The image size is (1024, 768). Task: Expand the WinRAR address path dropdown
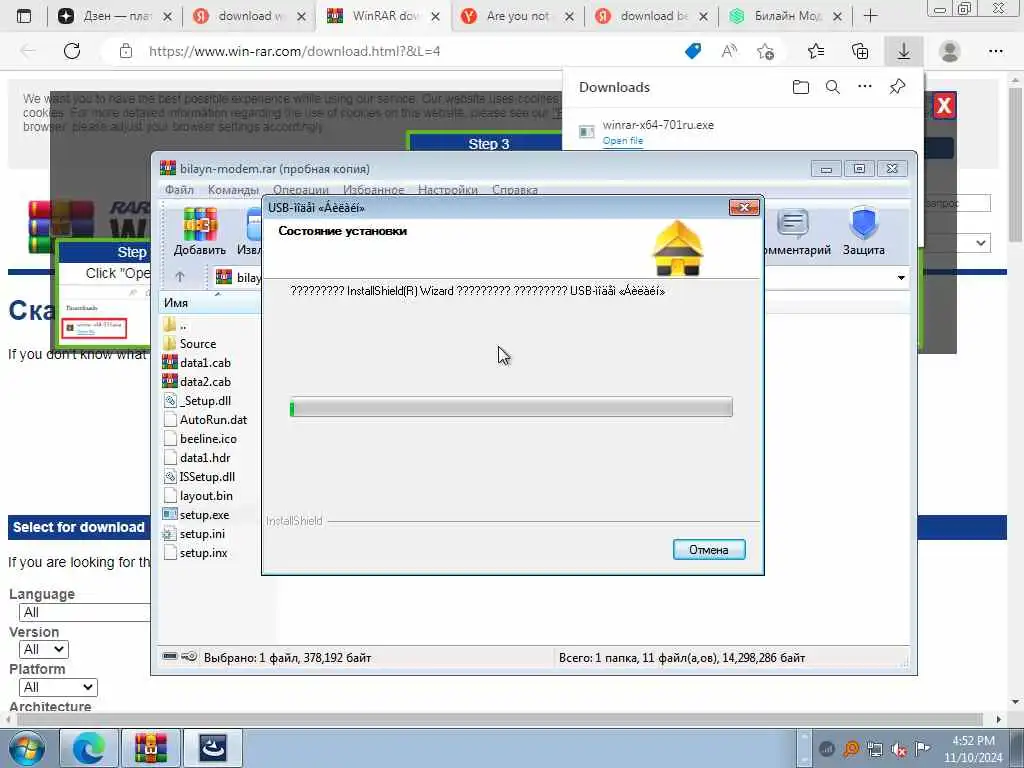[x=901, y=278]
